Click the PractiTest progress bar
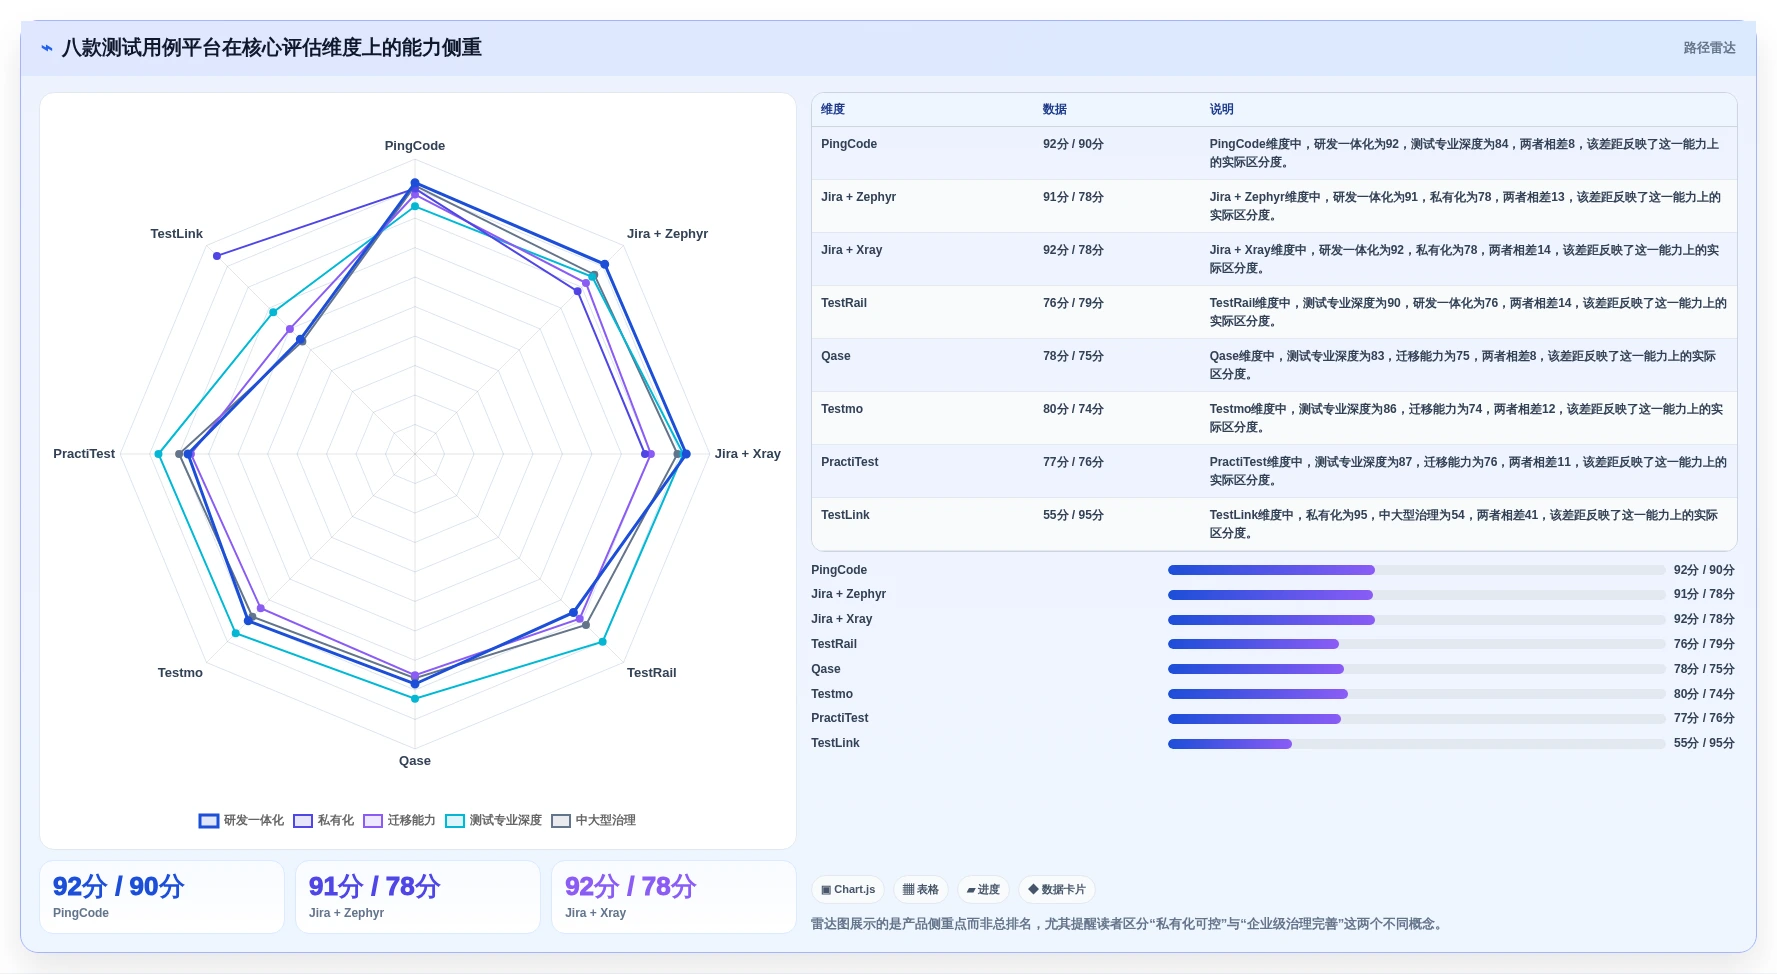 [1416, 718]
